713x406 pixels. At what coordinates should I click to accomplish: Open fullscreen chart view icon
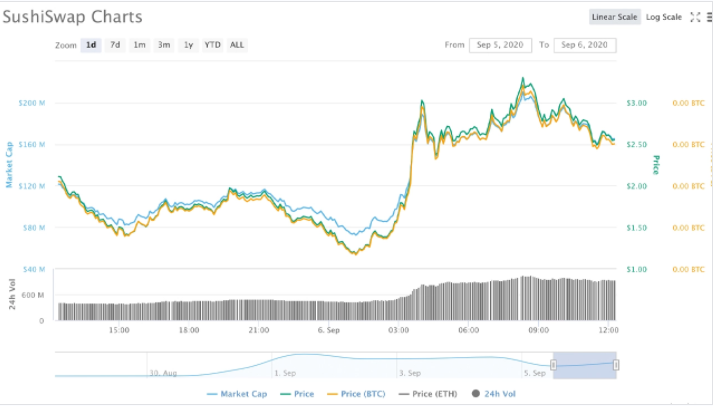695,17
